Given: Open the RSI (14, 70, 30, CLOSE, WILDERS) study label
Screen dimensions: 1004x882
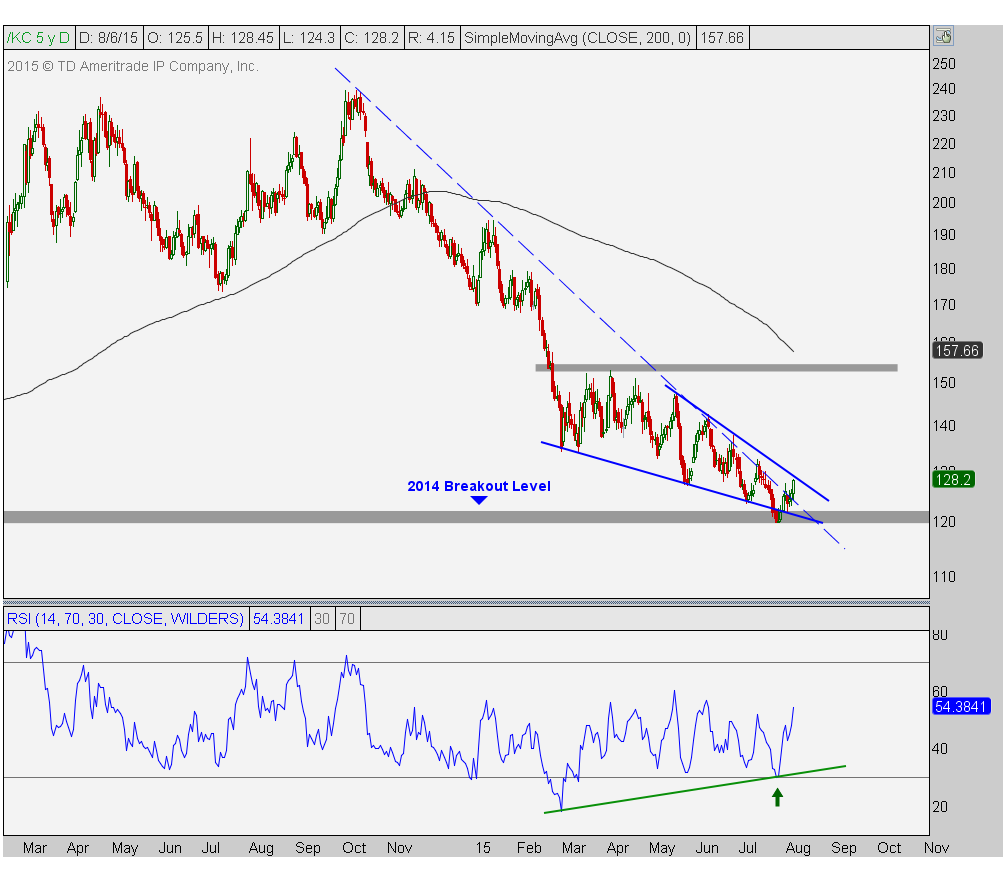Looking at the screenshot, I should [126, 619].
